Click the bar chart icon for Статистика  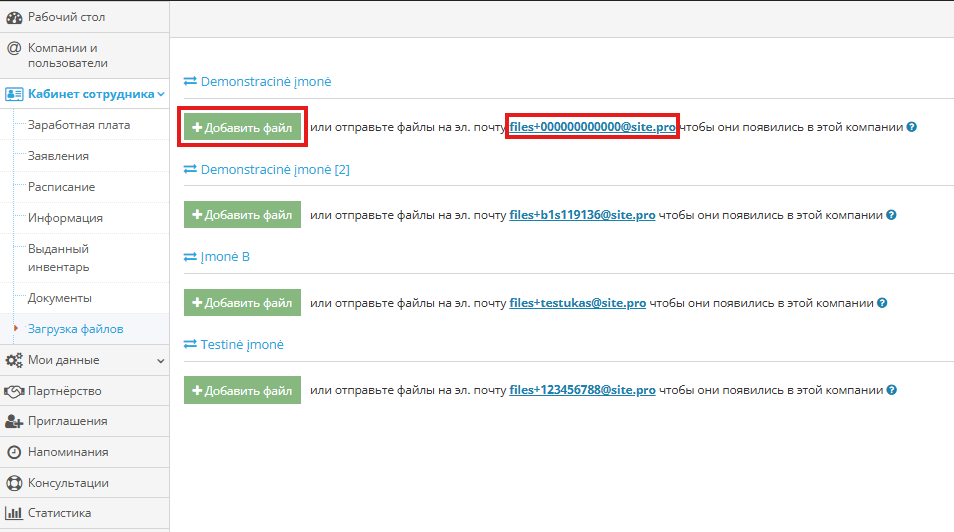pos(14,513)
